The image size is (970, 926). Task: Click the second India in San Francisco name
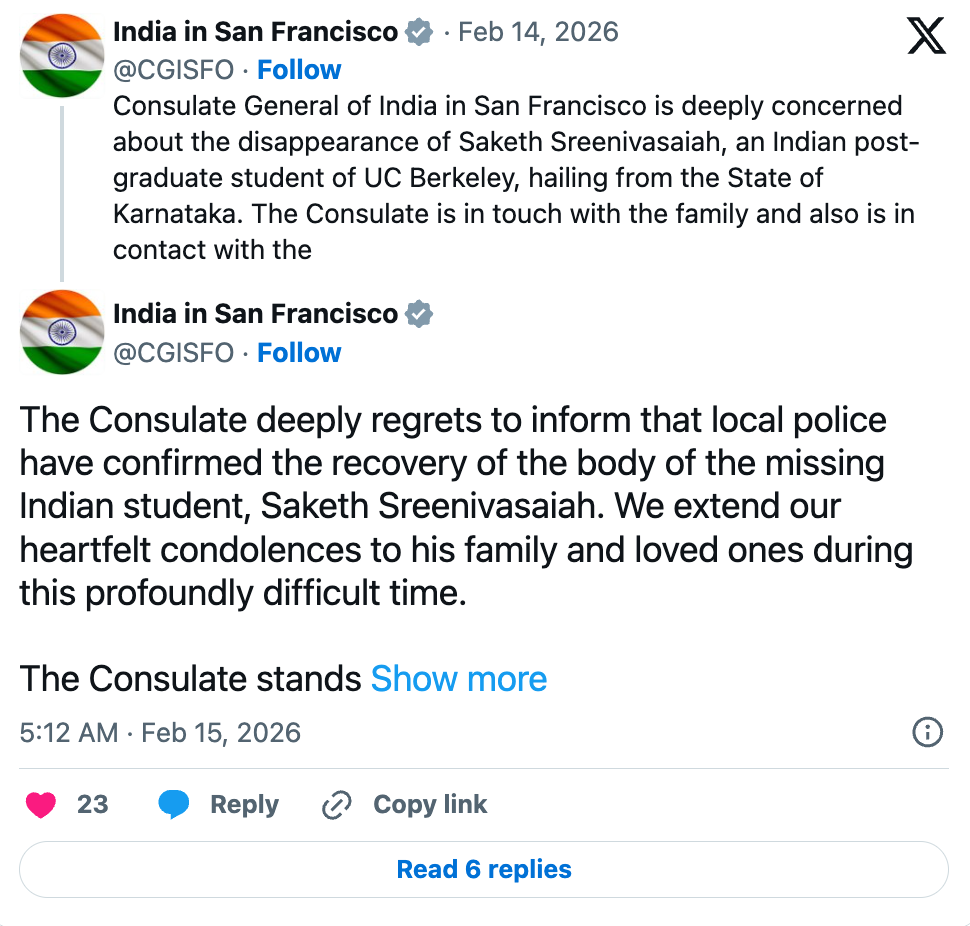pyautogui.click(x=255, y=314)
